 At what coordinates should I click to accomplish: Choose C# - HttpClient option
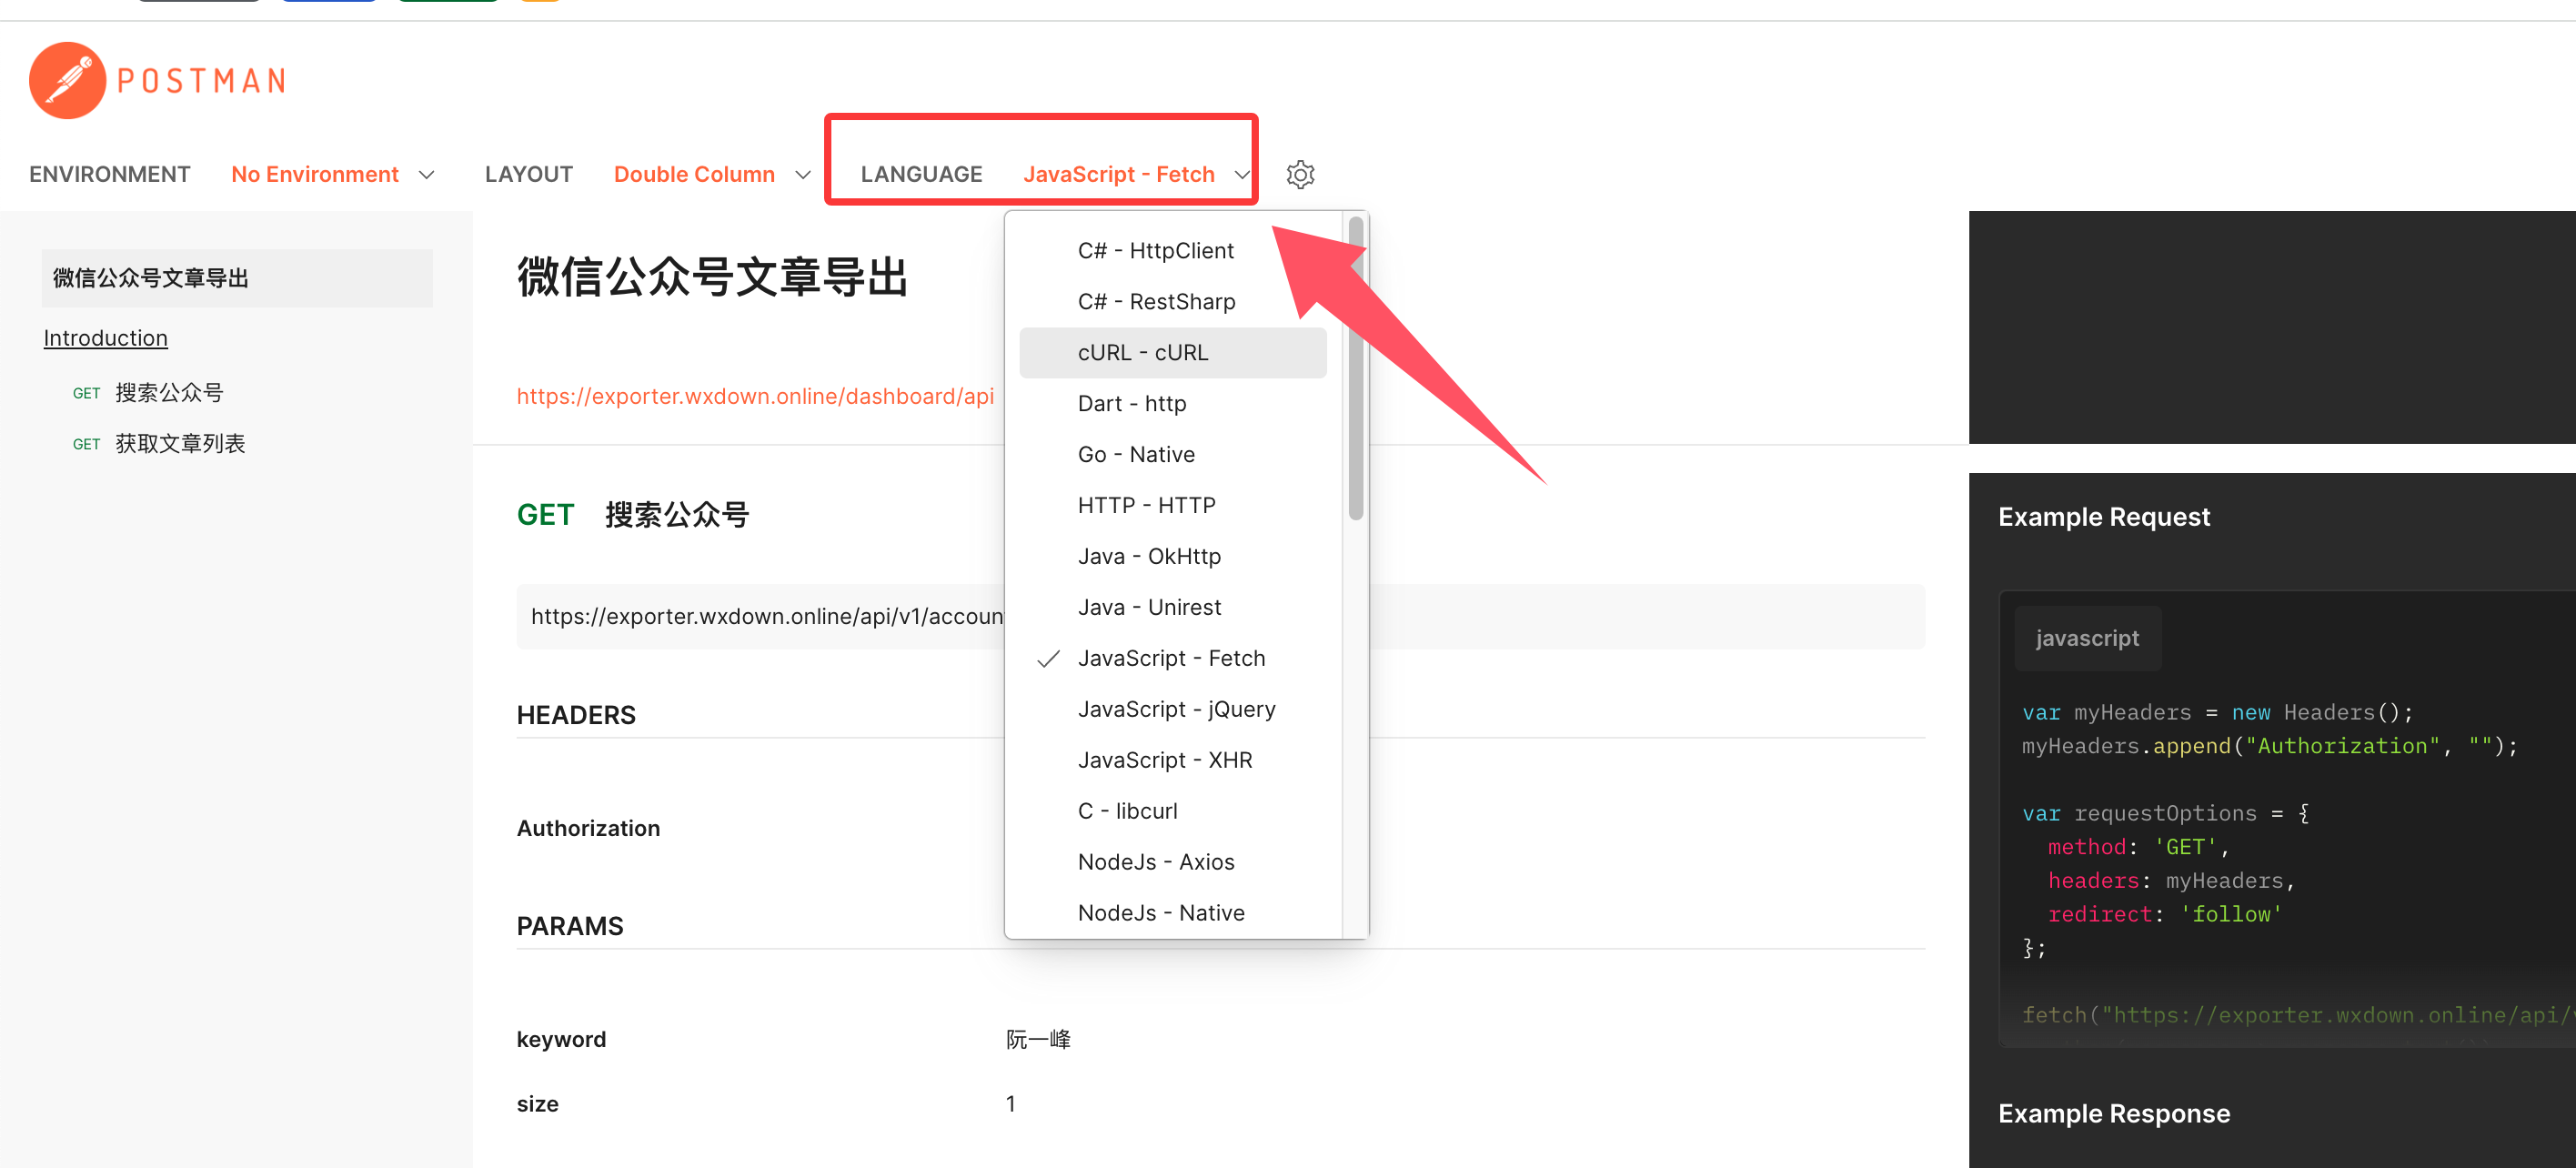[x=1155, y=251]
